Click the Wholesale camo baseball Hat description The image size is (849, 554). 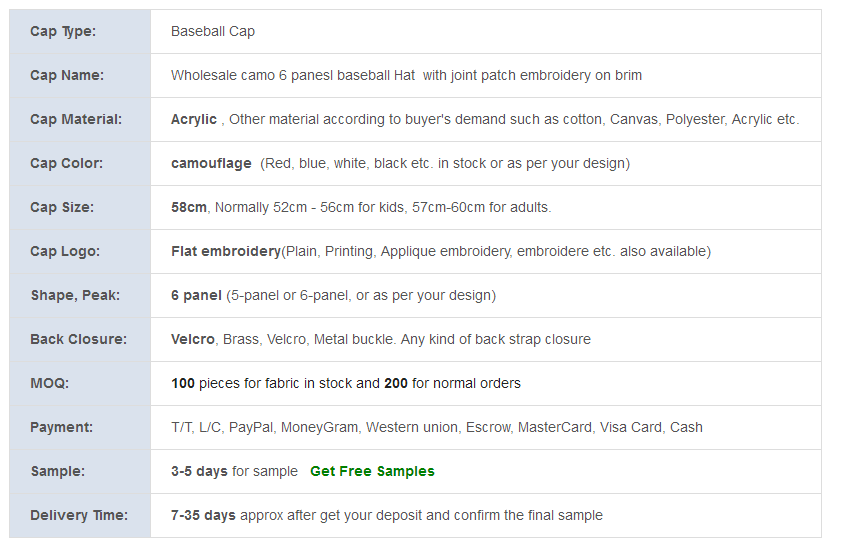406,75
